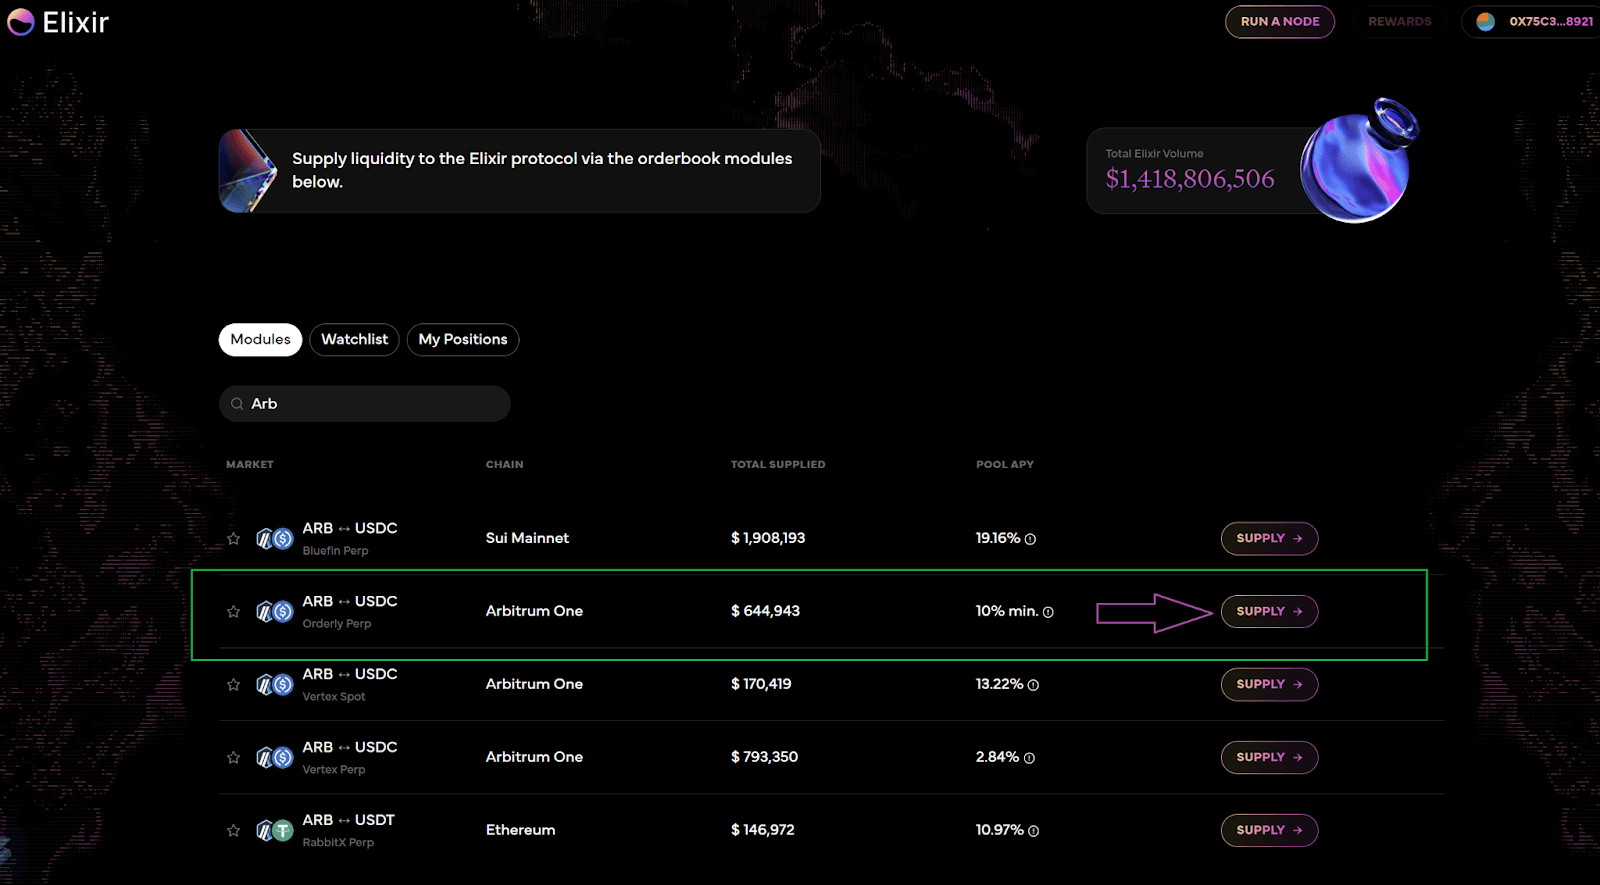This screenshot has width=1600, height=885.
Task: Click the Sui Mainnet chain cell
Action: pyautogui.click(x=527, y=538)
